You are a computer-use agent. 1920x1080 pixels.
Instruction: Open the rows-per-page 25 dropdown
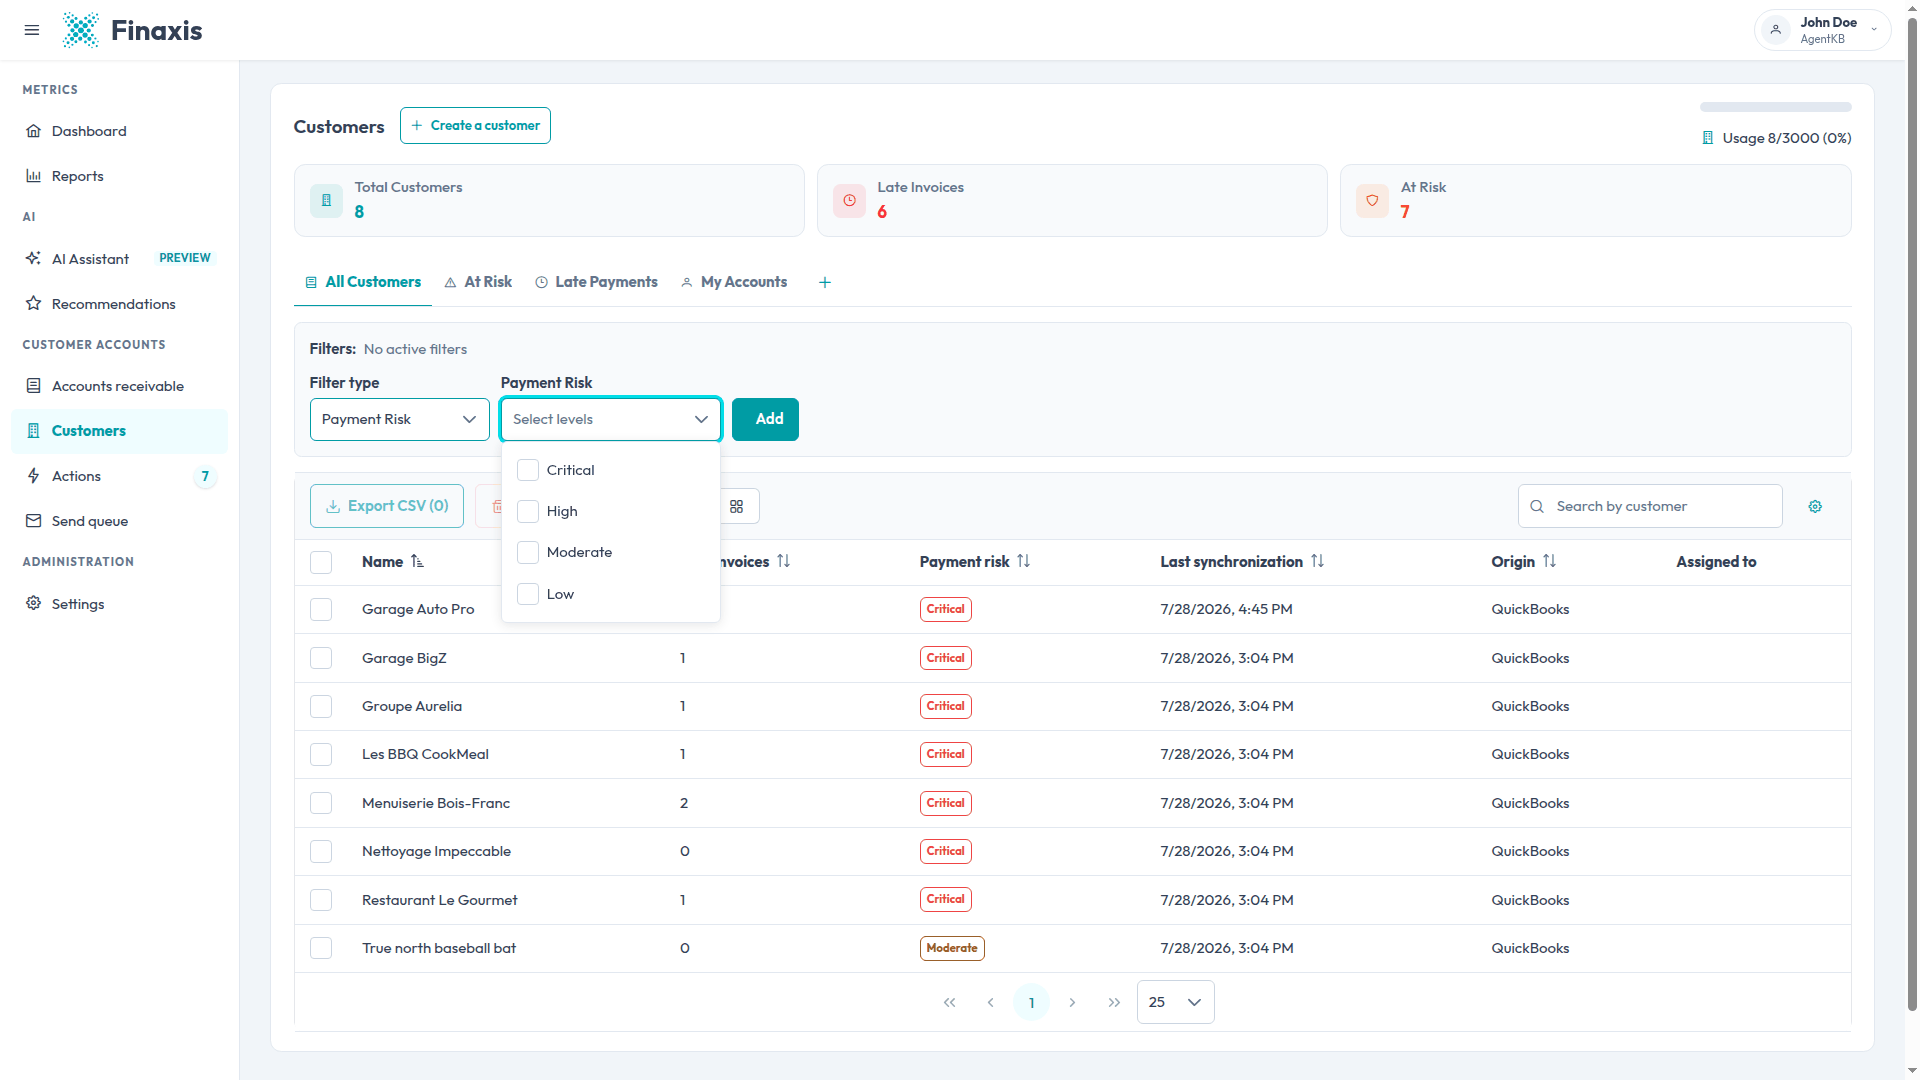tap(1175, 1002)
